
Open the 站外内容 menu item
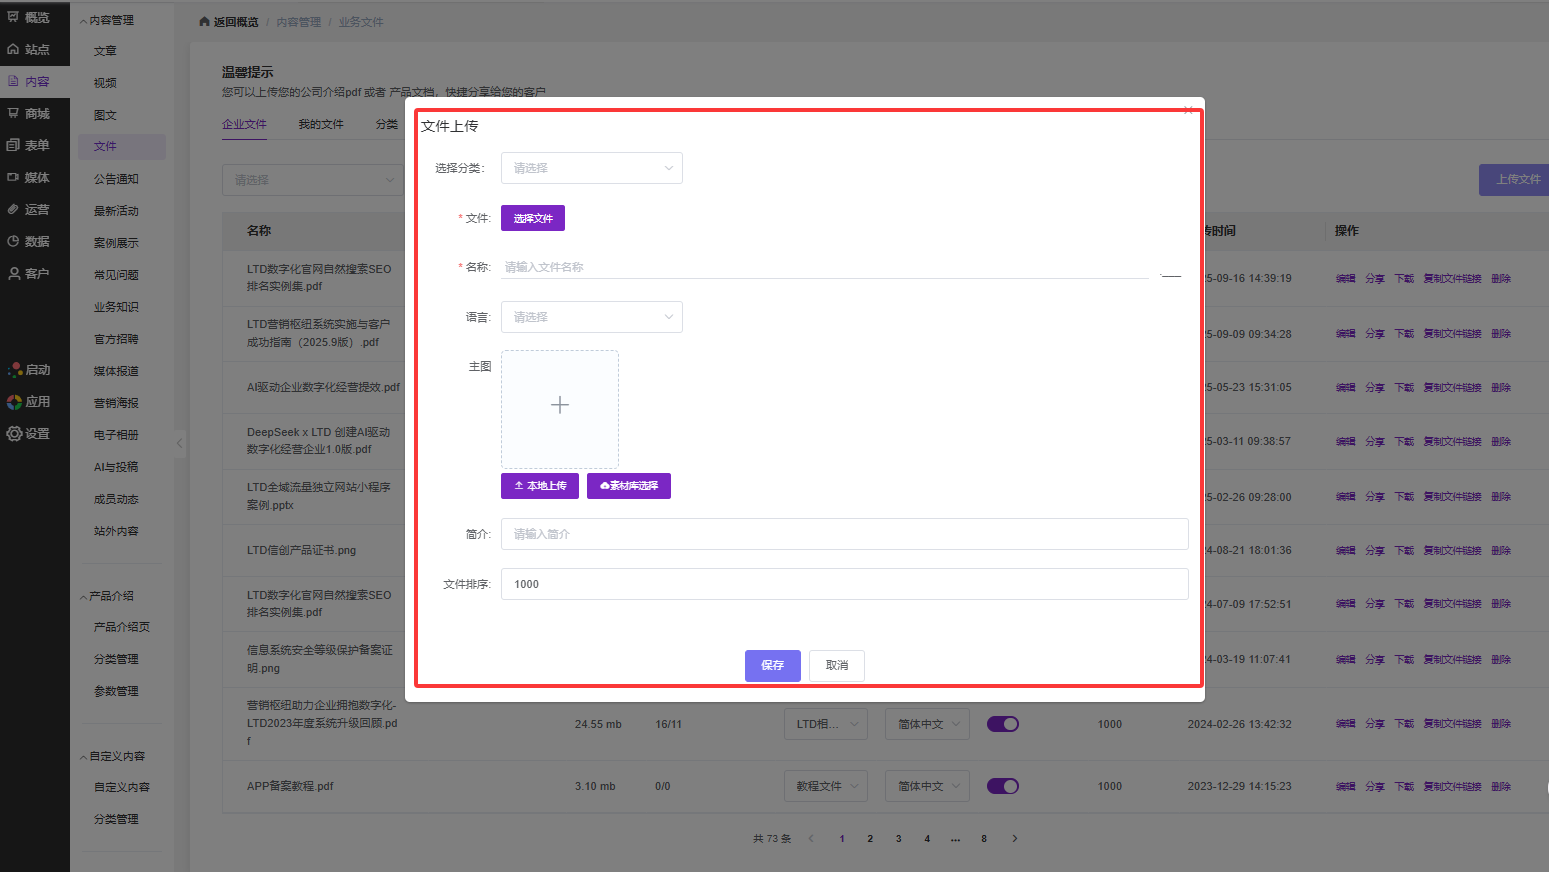click(x=116, y=531)
